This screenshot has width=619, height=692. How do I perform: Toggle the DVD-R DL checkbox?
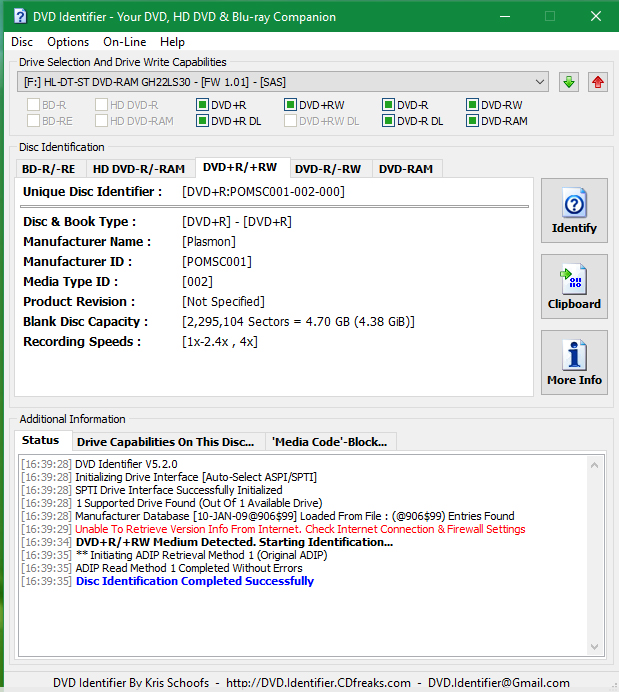click(x=388, y=121)
